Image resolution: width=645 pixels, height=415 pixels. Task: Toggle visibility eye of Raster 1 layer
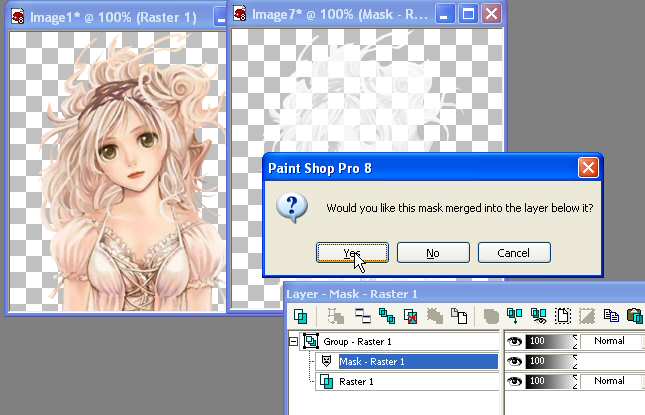pos(514,381)
